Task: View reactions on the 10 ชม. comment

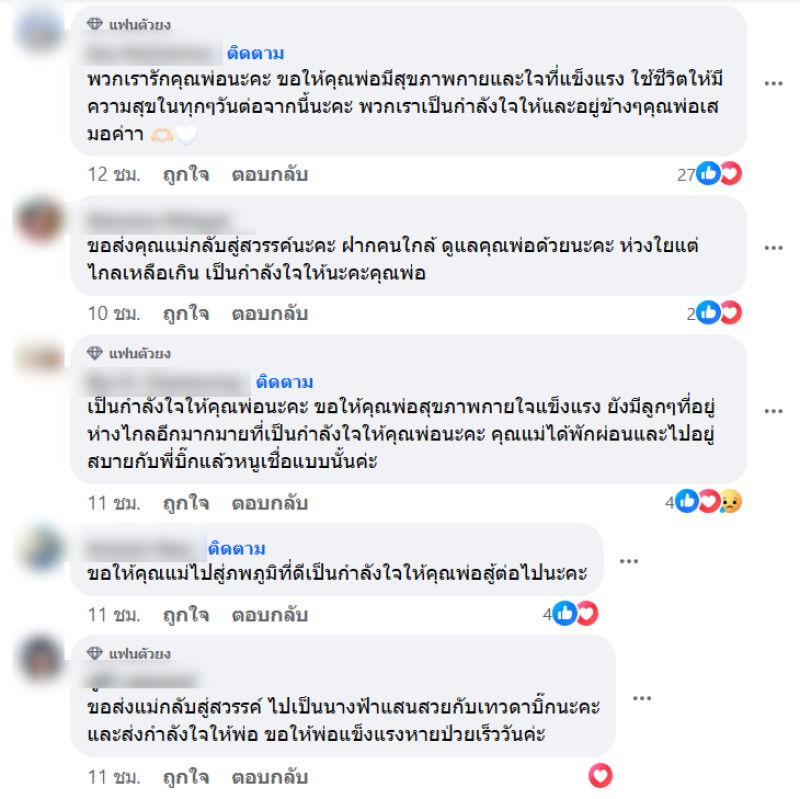Action: pyautogui.click(x=714, y=313)
